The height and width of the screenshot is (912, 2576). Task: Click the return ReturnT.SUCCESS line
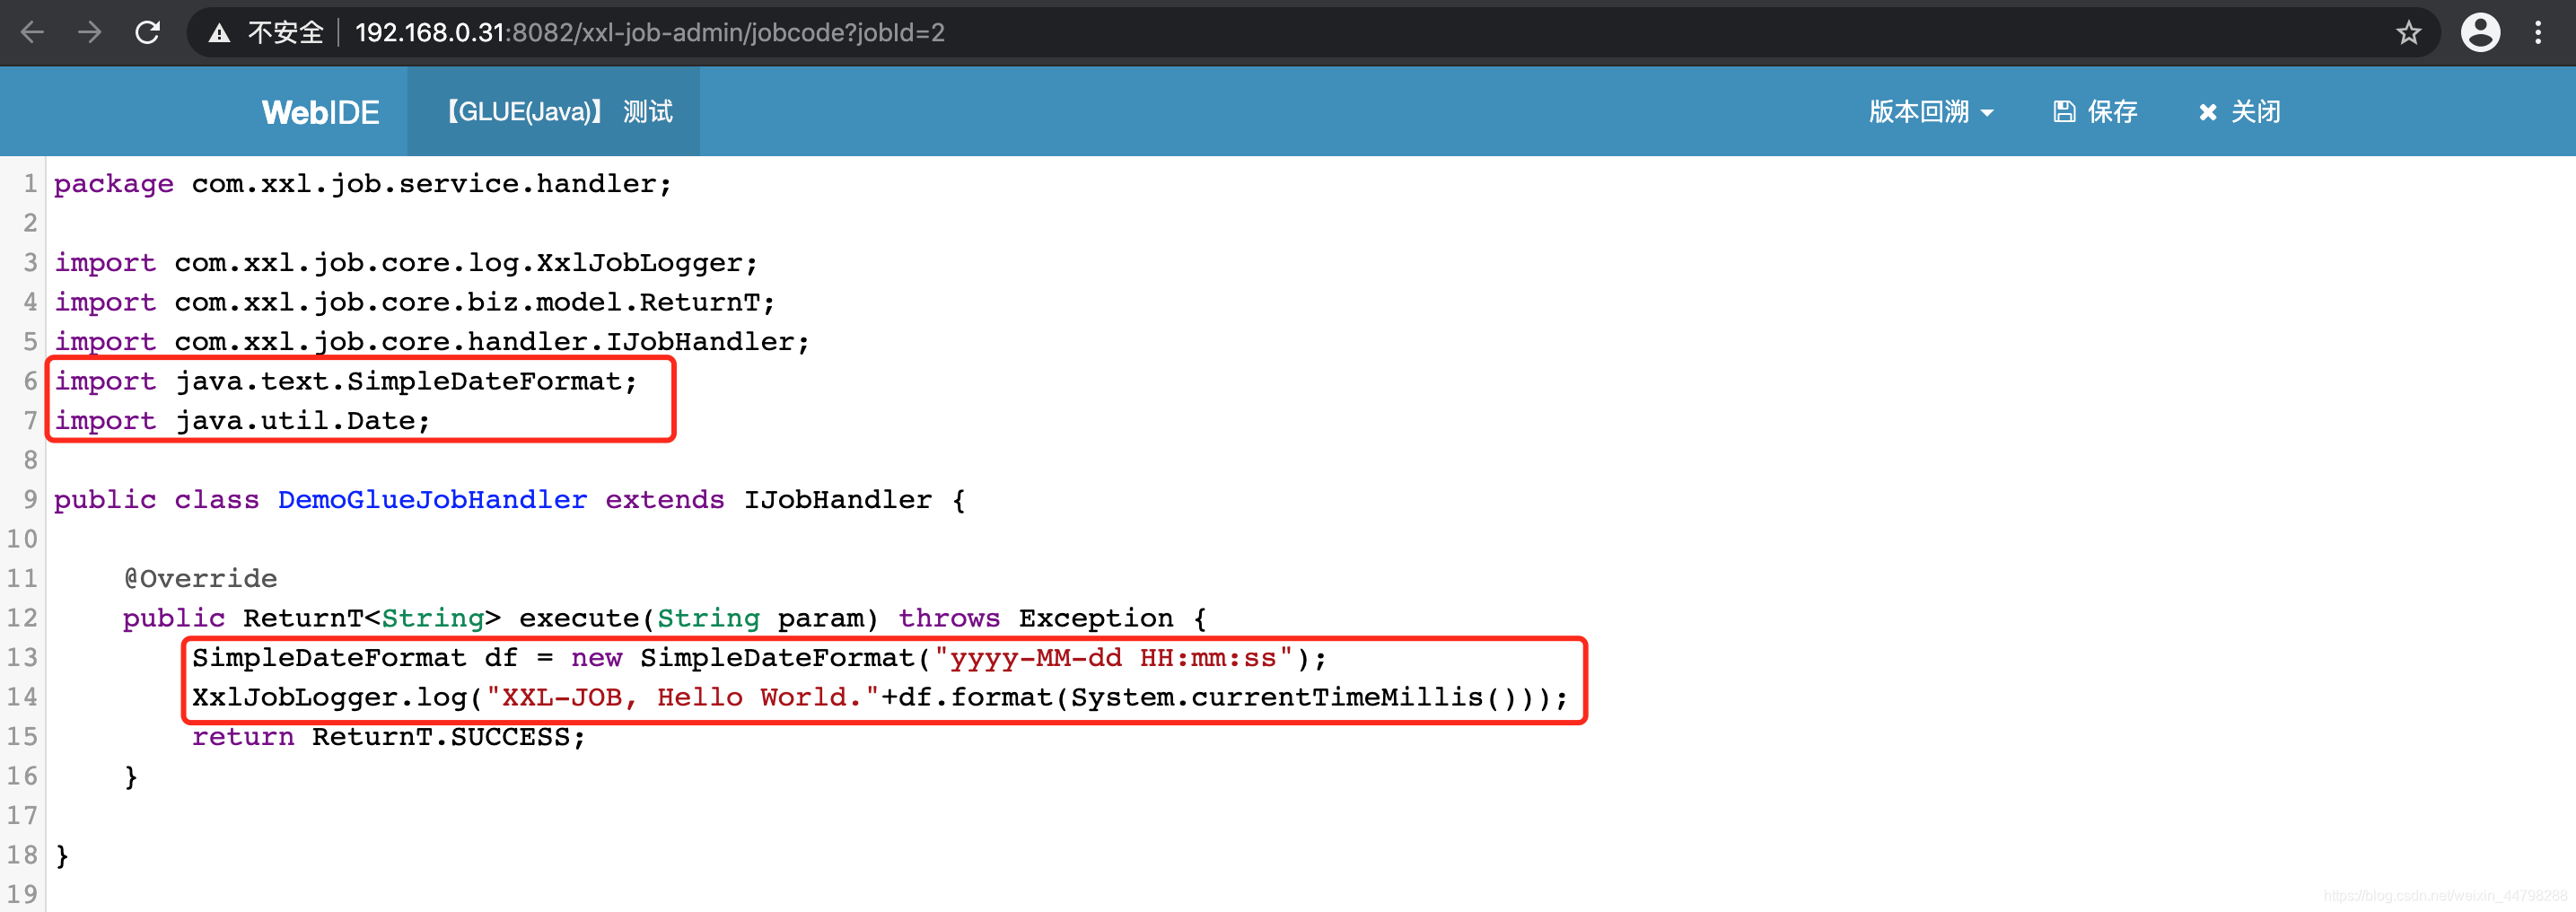[x=389, y=737]
